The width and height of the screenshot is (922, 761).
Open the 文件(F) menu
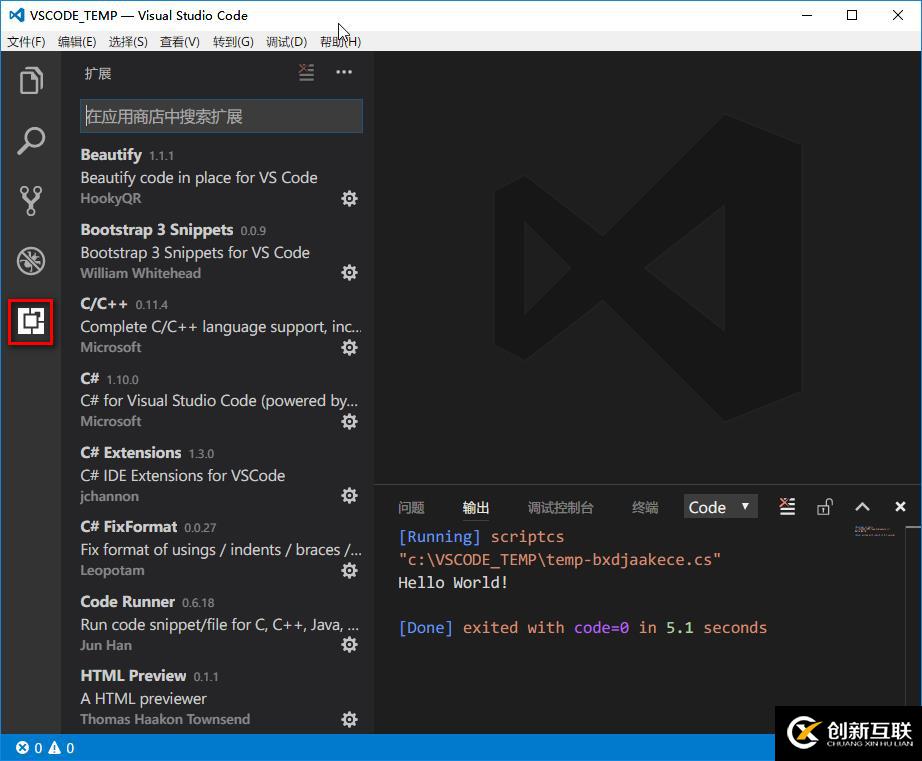pos(26,42)
